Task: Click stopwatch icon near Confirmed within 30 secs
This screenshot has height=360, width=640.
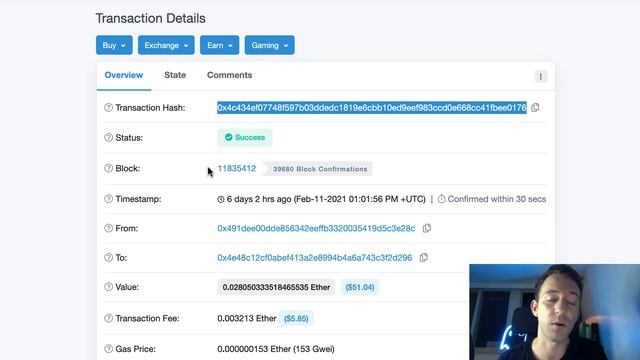Action: 441,199
